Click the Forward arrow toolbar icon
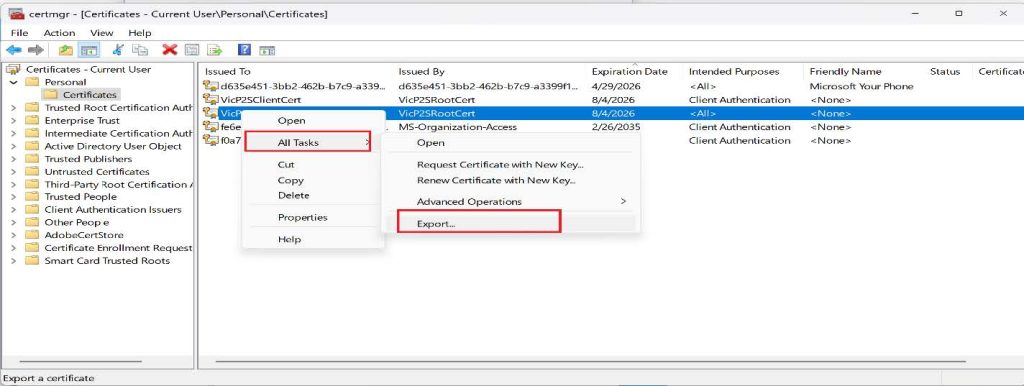Image resolution: width=1024 pixels, height=386 pixels. click(35, 50)
